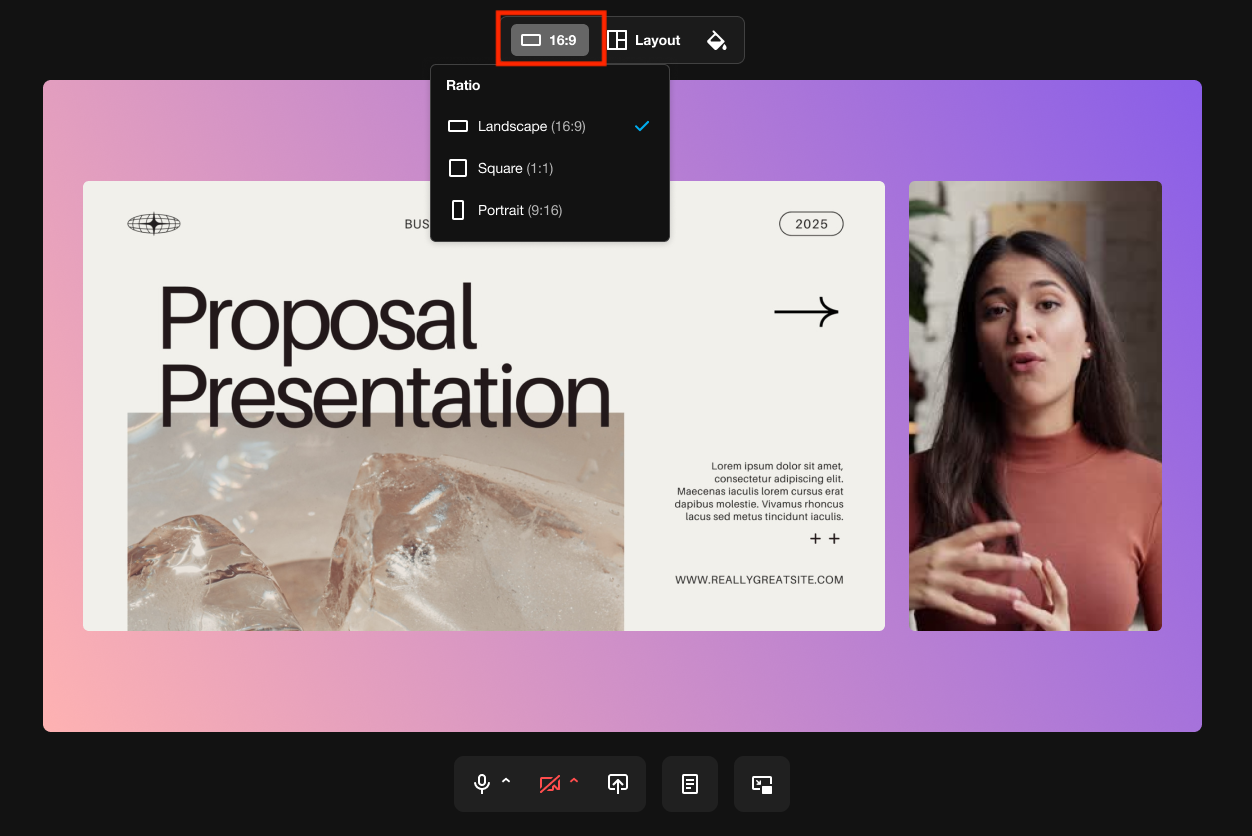Select the Proposal Presentation slide title
1252x836 pixels.
click(x=384, y=355)
